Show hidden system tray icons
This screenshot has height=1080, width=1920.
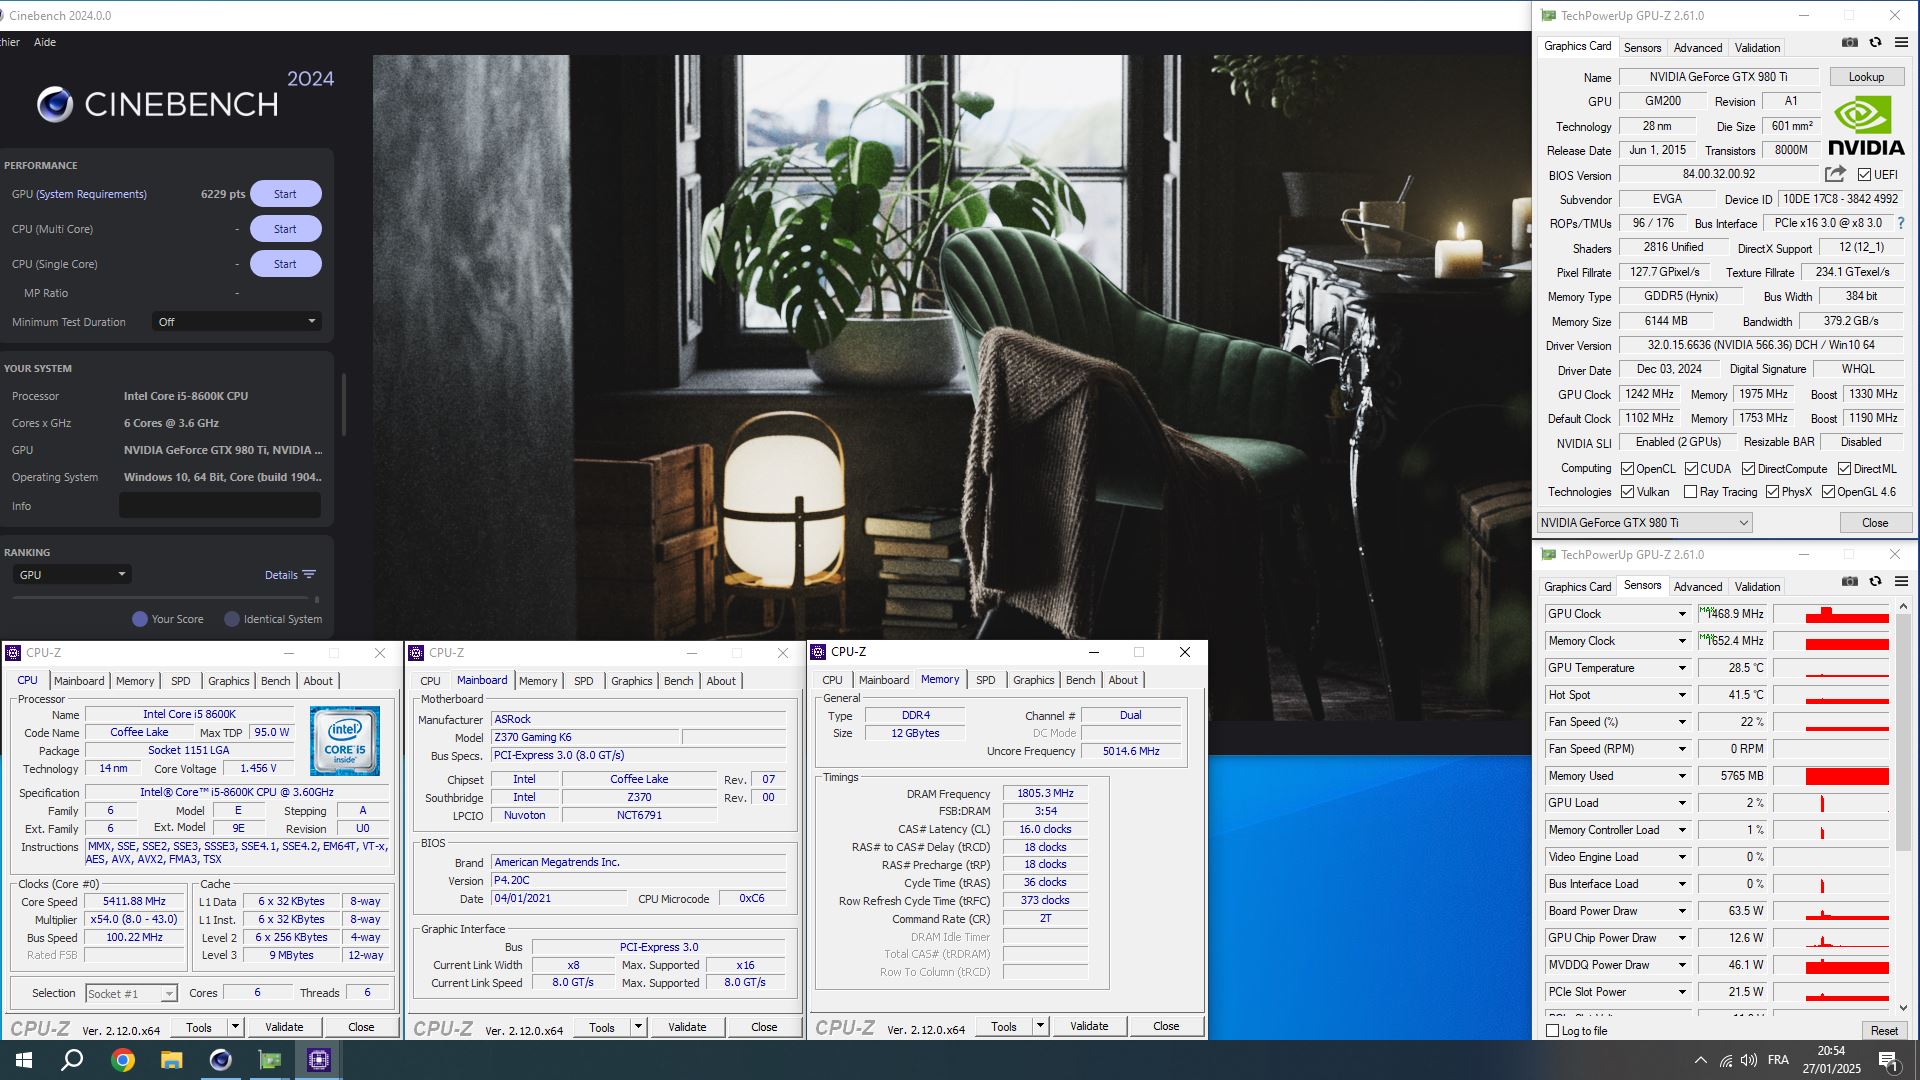[x=1700, y=1060]
